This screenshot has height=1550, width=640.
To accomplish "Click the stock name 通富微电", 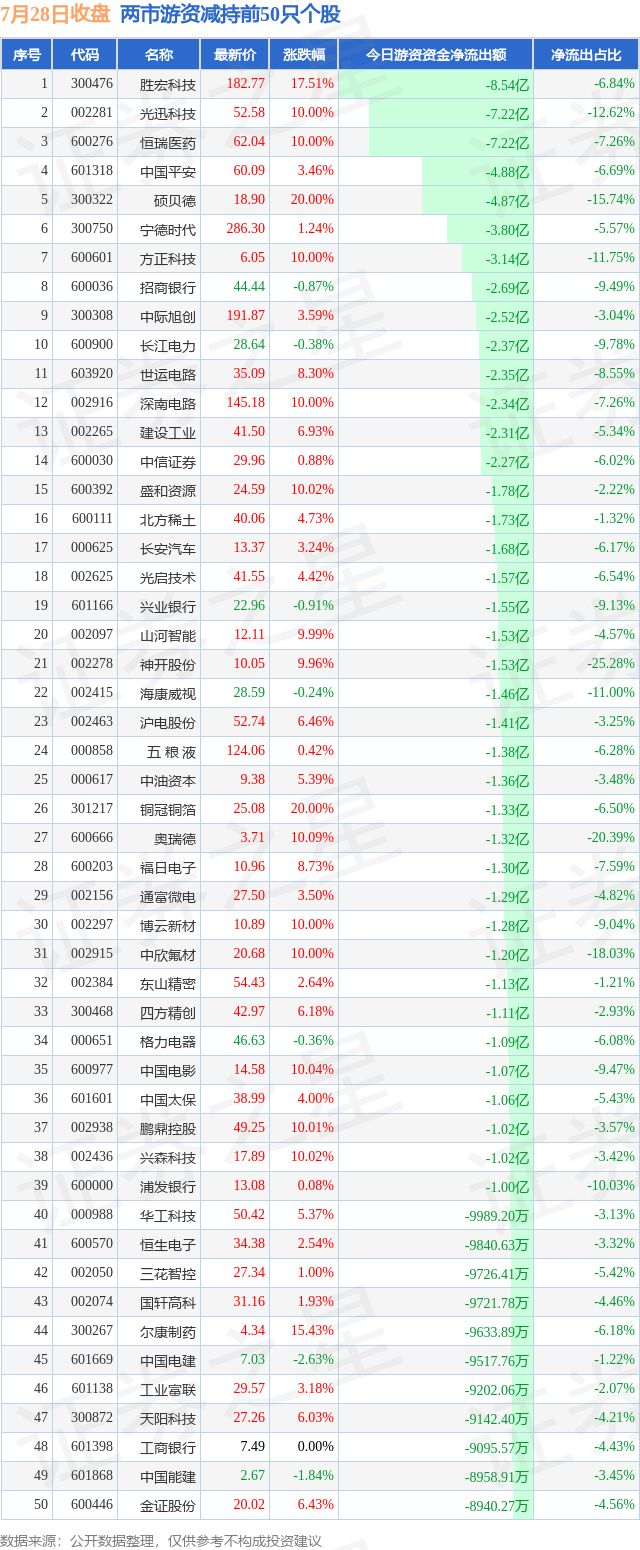I will pos(168,896).
